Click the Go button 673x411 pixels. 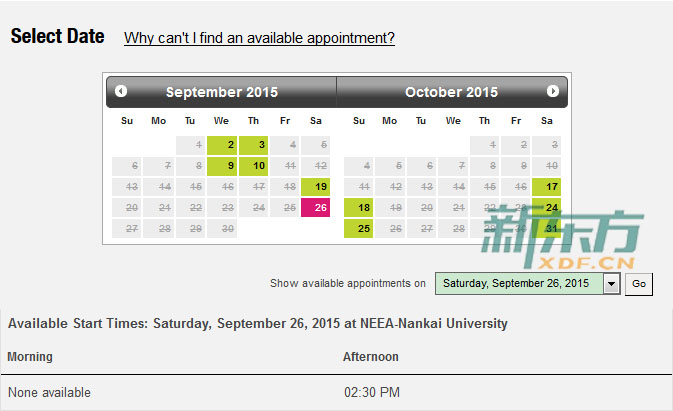point(639,284)
